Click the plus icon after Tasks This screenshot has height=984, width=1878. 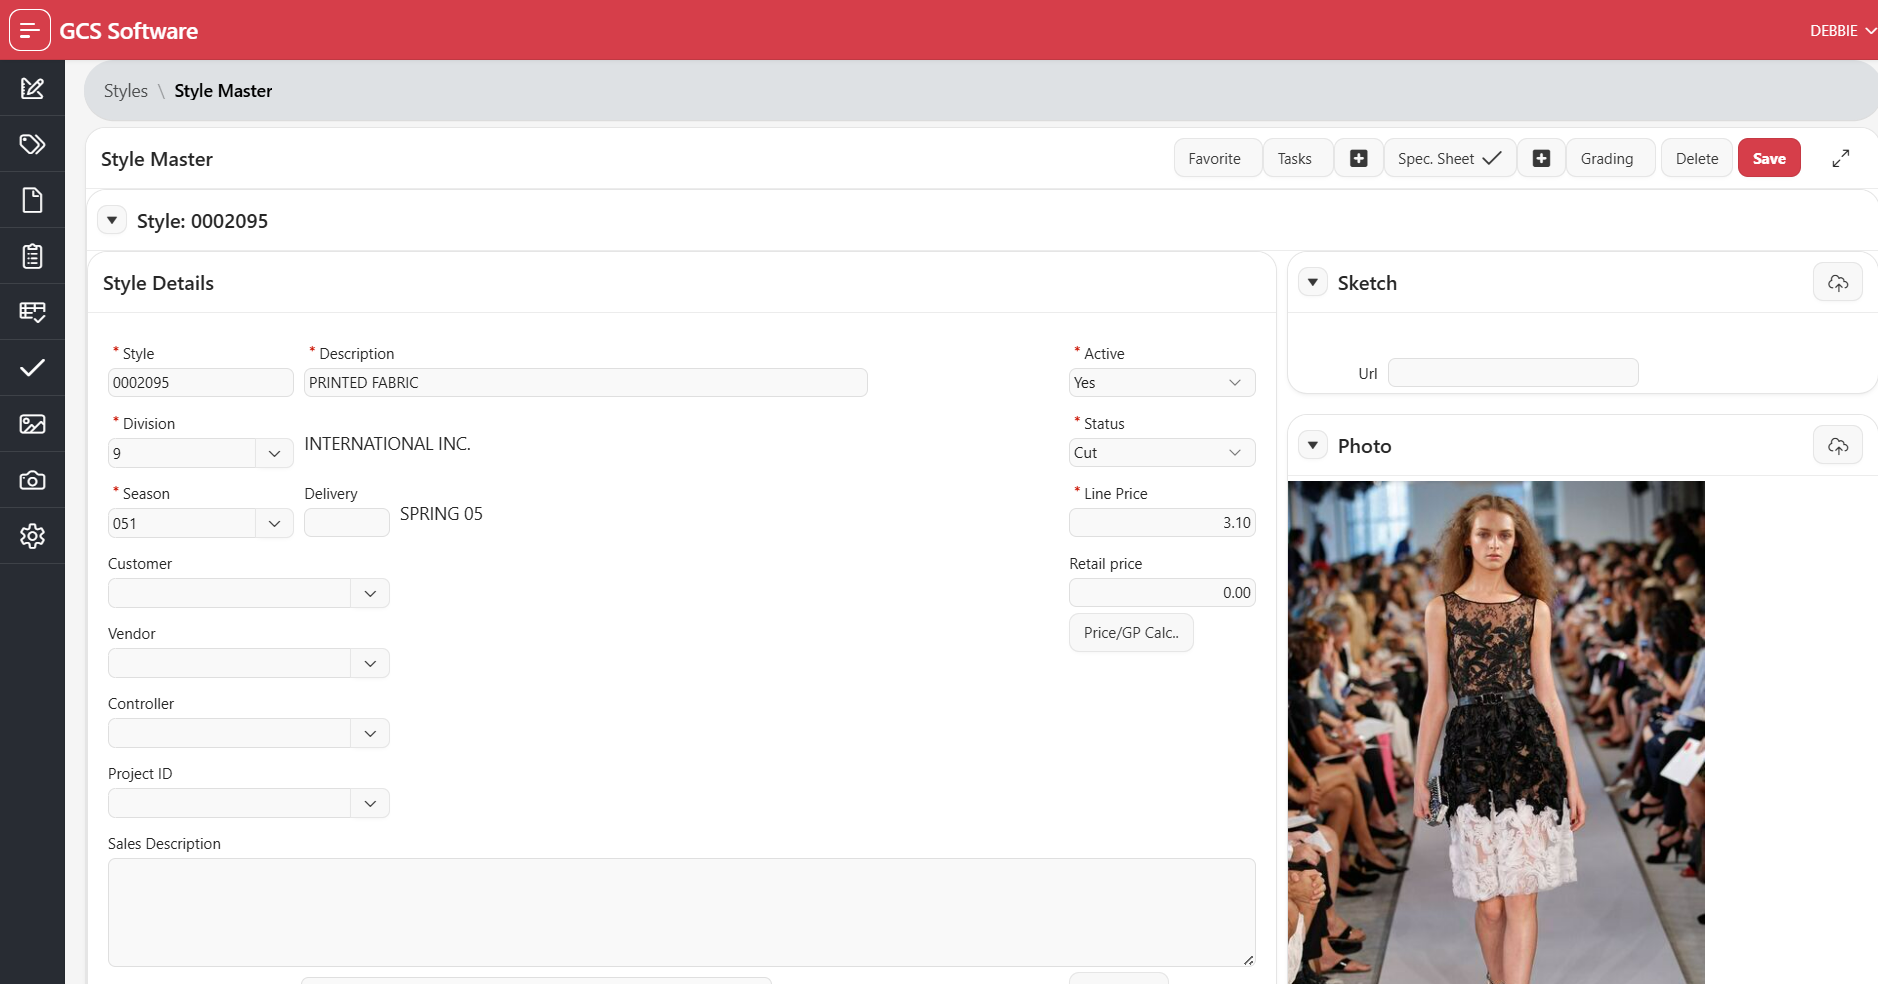click(1359, 158)
